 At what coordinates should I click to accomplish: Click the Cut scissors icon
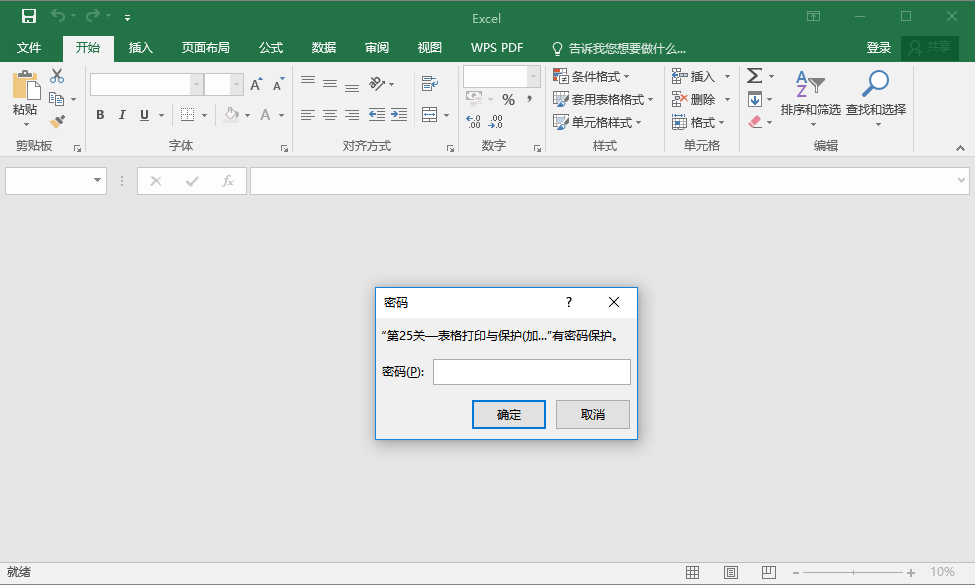(57, 76)
